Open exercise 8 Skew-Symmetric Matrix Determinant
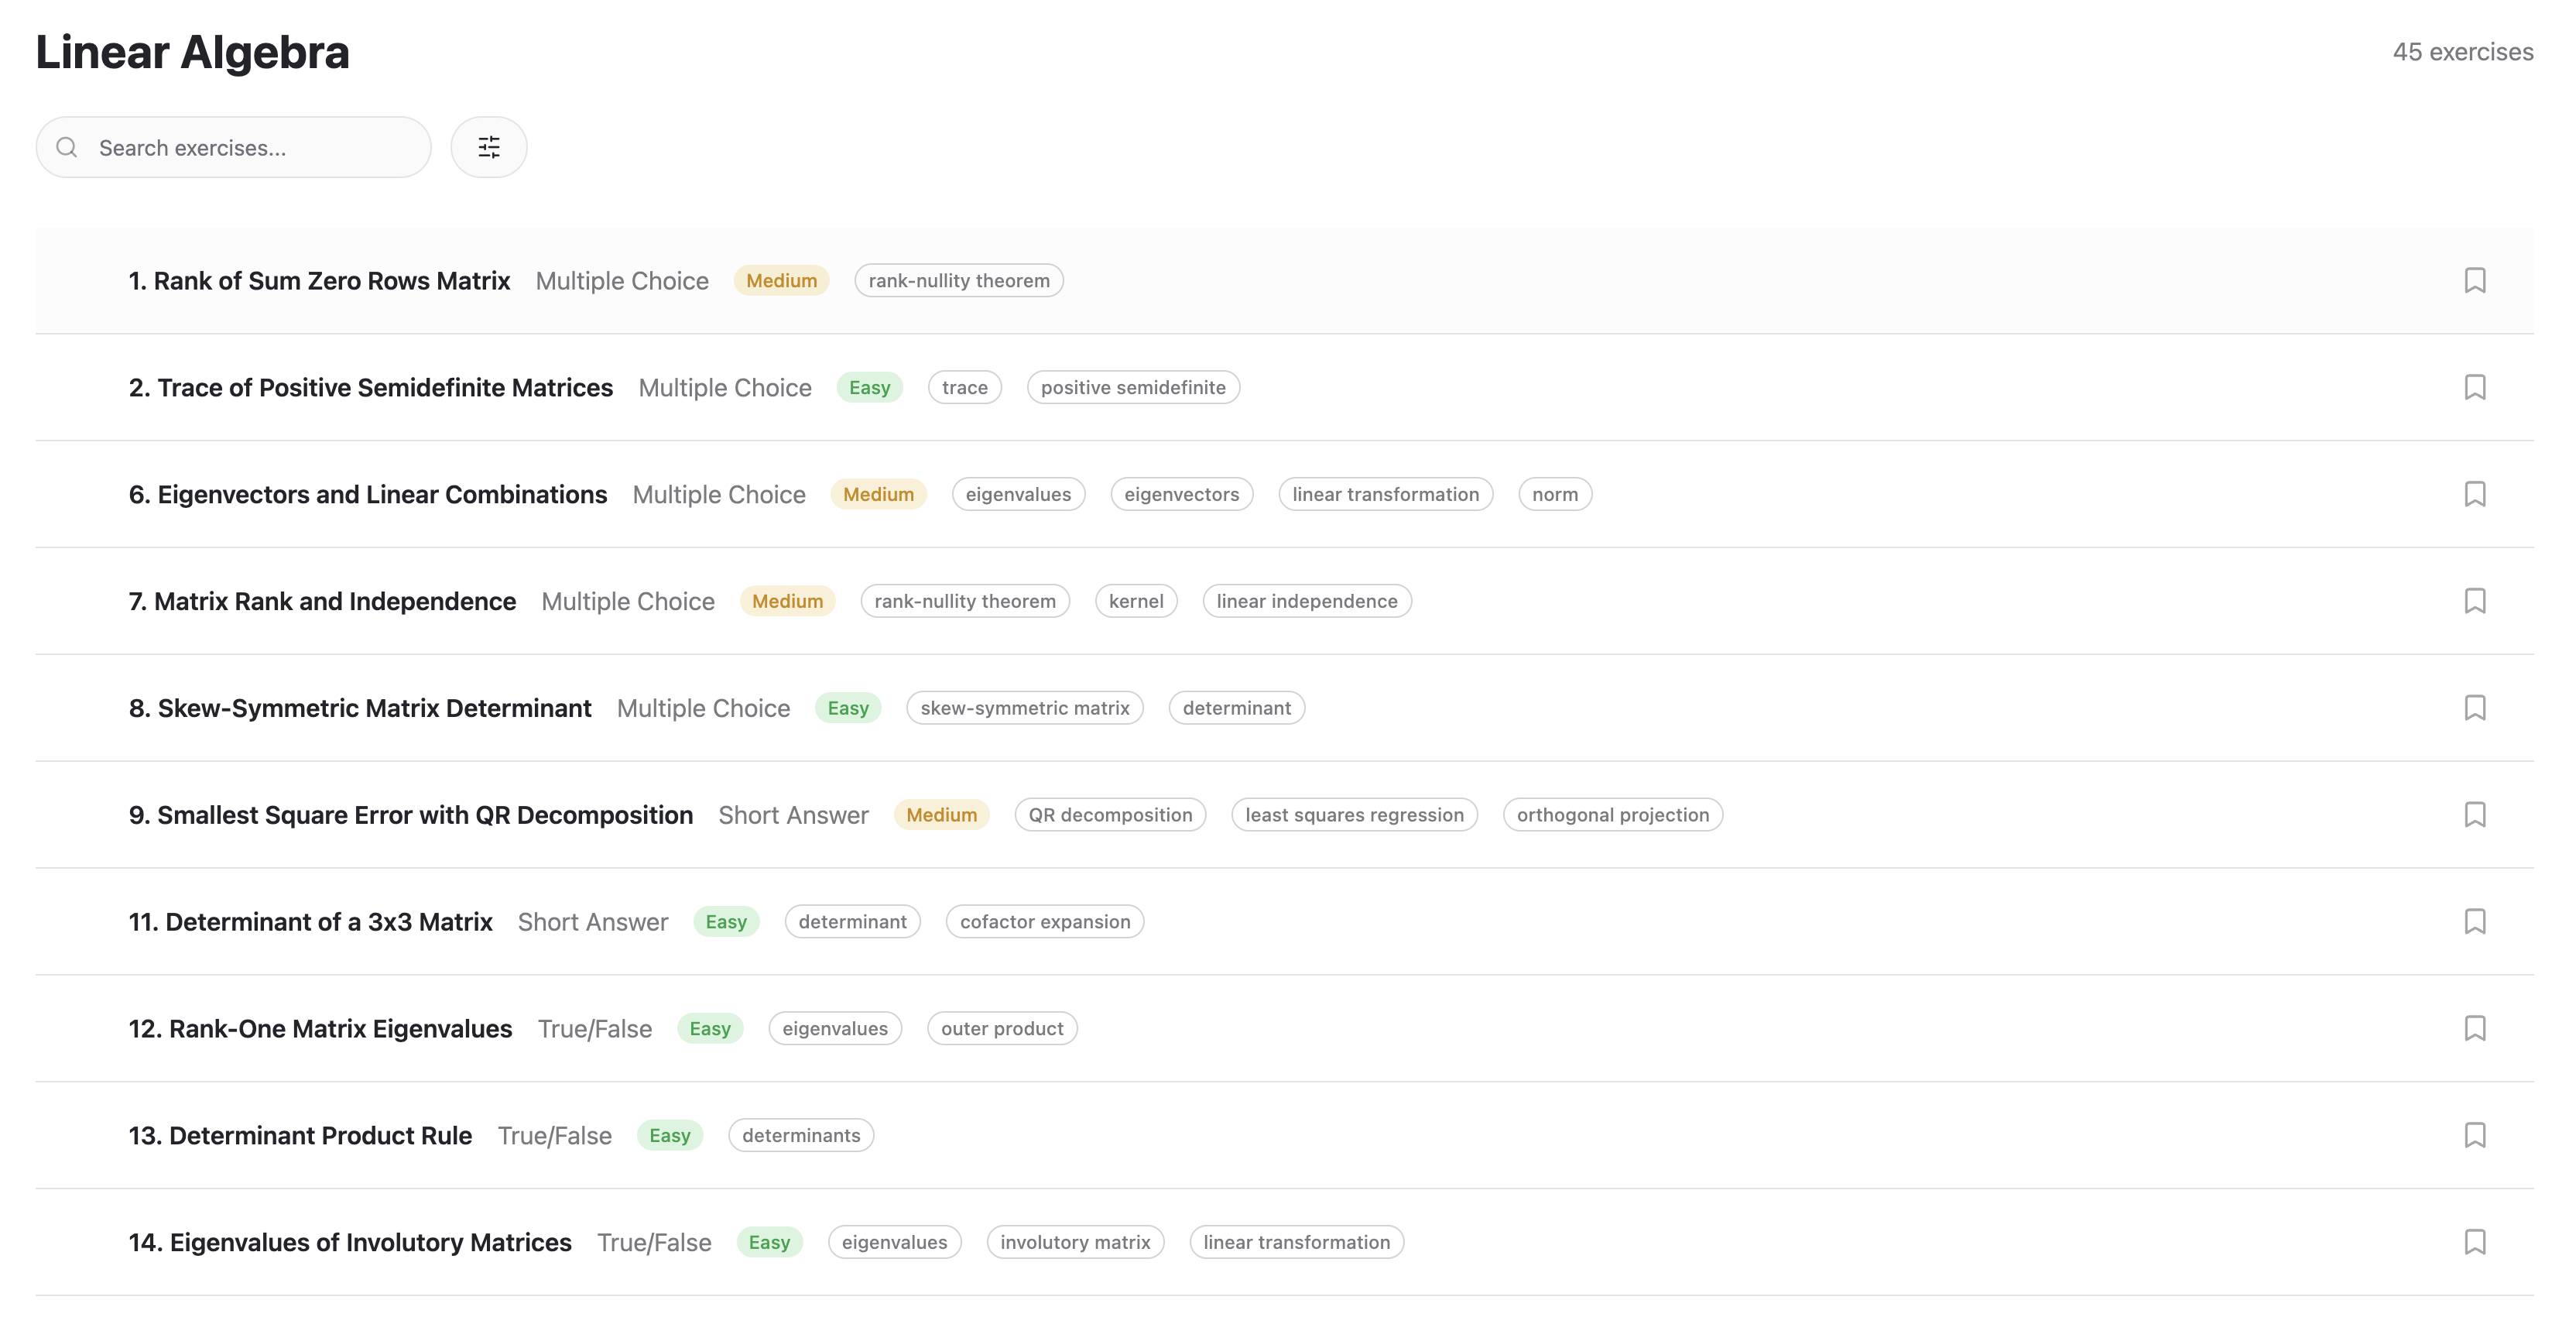Viewport: 2576px width, 1324px height. 360,709
